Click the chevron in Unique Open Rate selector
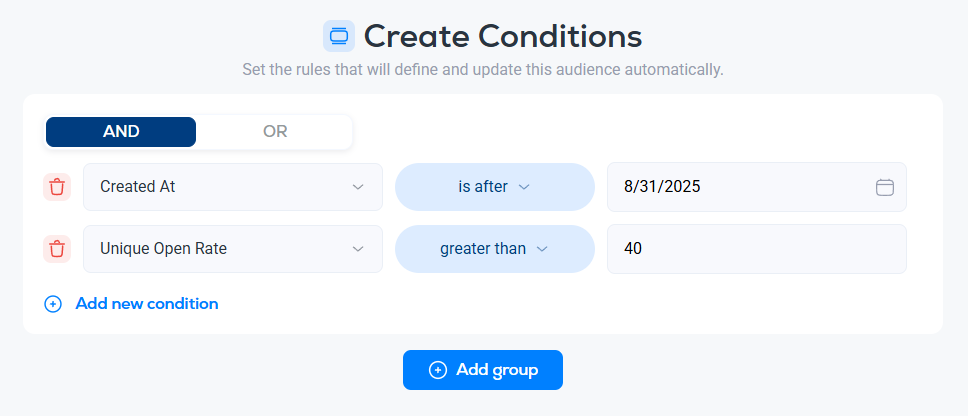Image resolution: width=968 pixels, height=416 pixels. tap(358, 249)
